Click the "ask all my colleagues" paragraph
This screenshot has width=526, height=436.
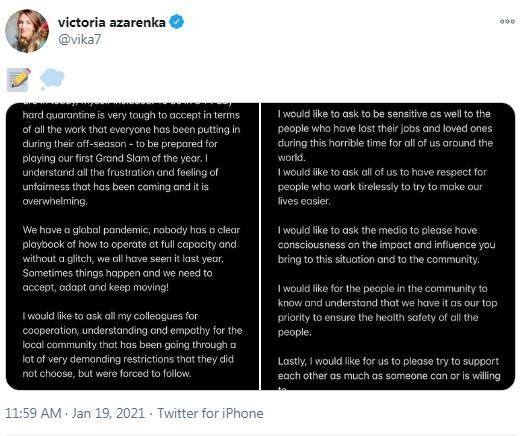[133, 345]
